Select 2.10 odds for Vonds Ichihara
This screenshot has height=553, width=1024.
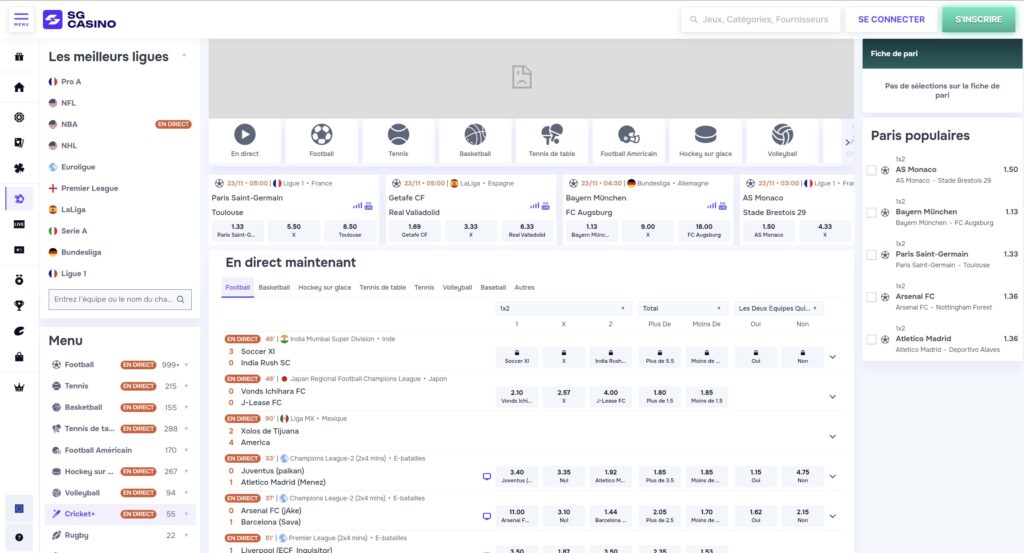[517, 396]
